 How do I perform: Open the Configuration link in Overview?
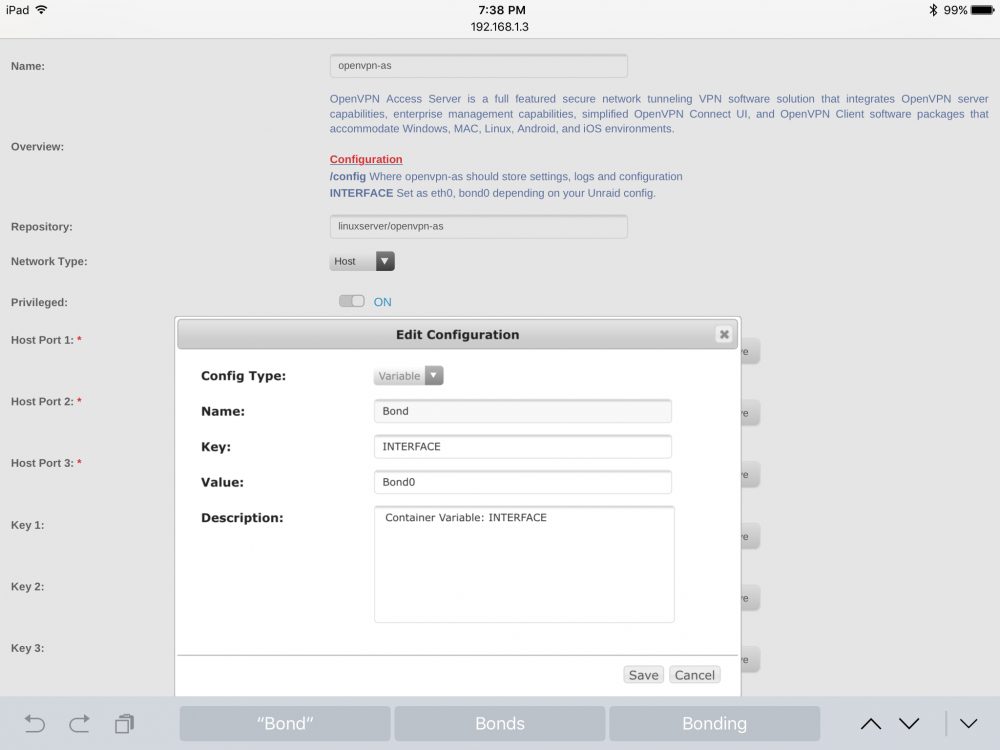366,159
